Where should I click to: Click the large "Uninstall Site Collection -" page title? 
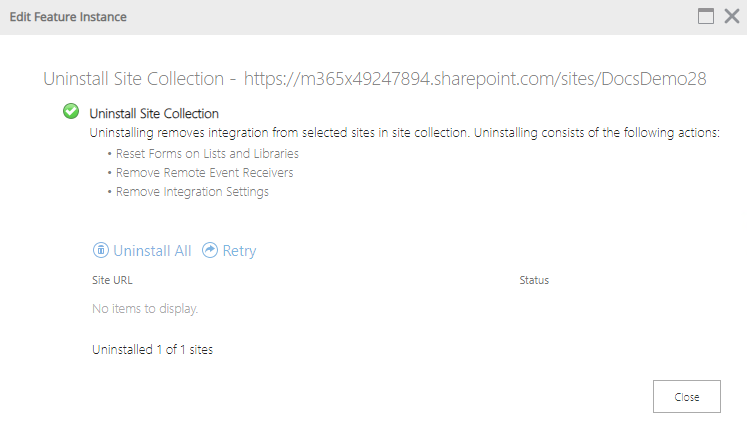(x=139, y=78)
